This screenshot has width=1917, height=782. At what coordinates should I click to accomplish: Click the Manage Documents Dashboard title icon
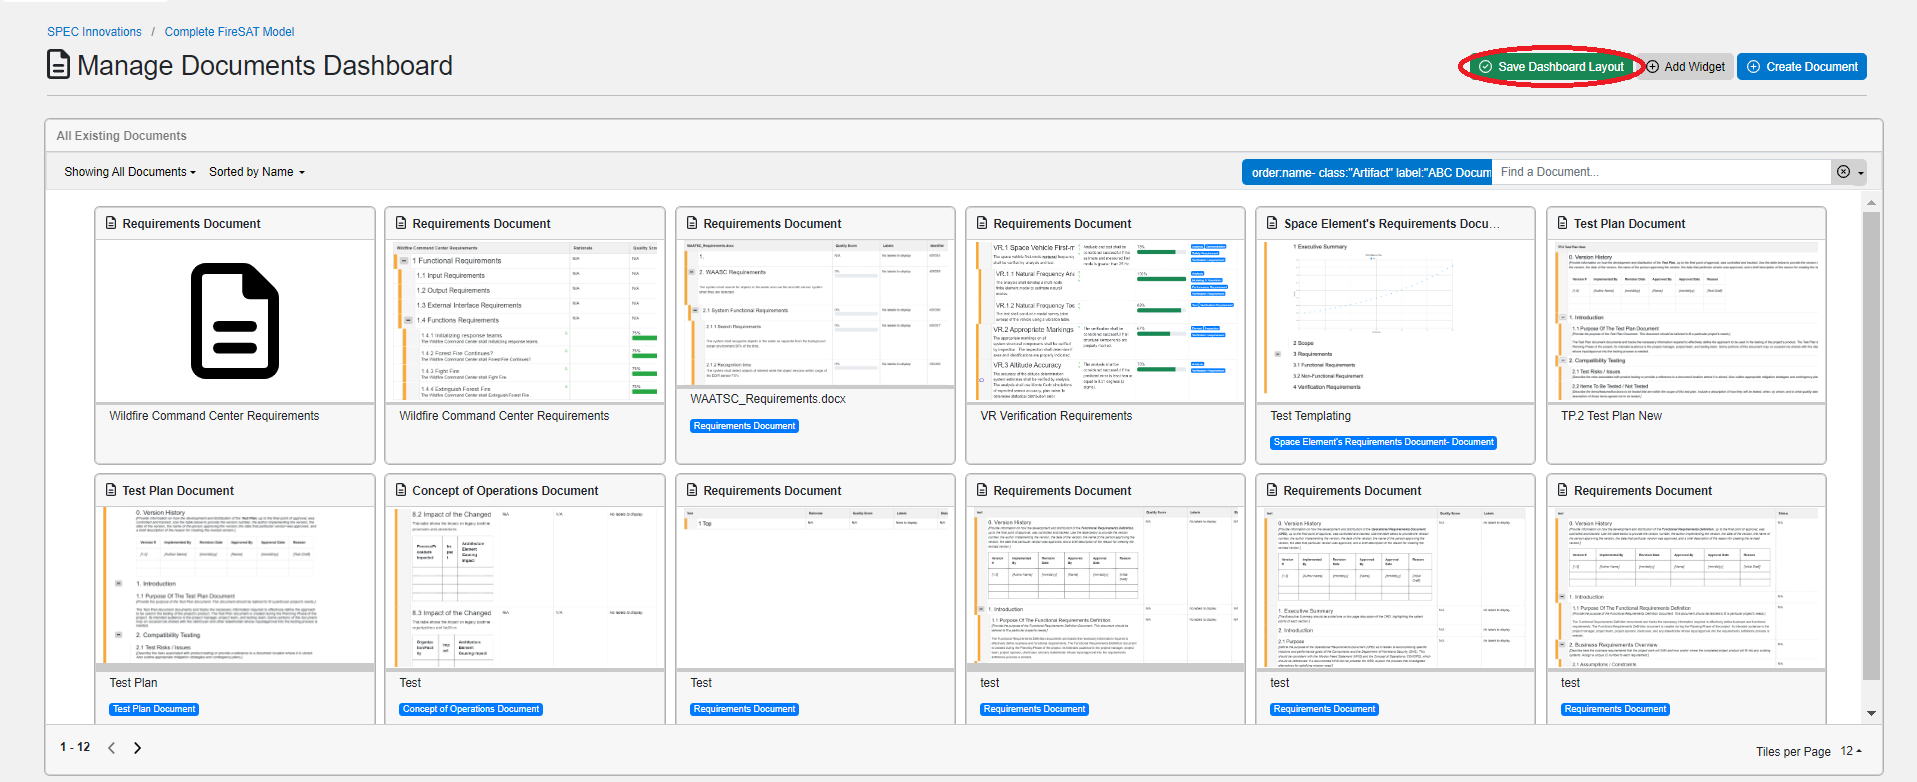59,65
